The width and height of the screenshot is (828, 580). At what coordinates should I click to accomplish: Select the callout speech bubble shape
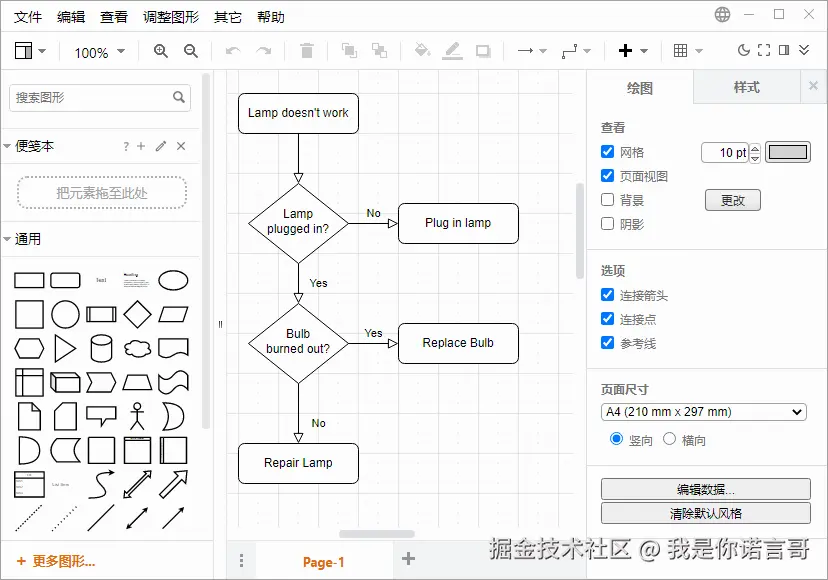tap(101, 416)
